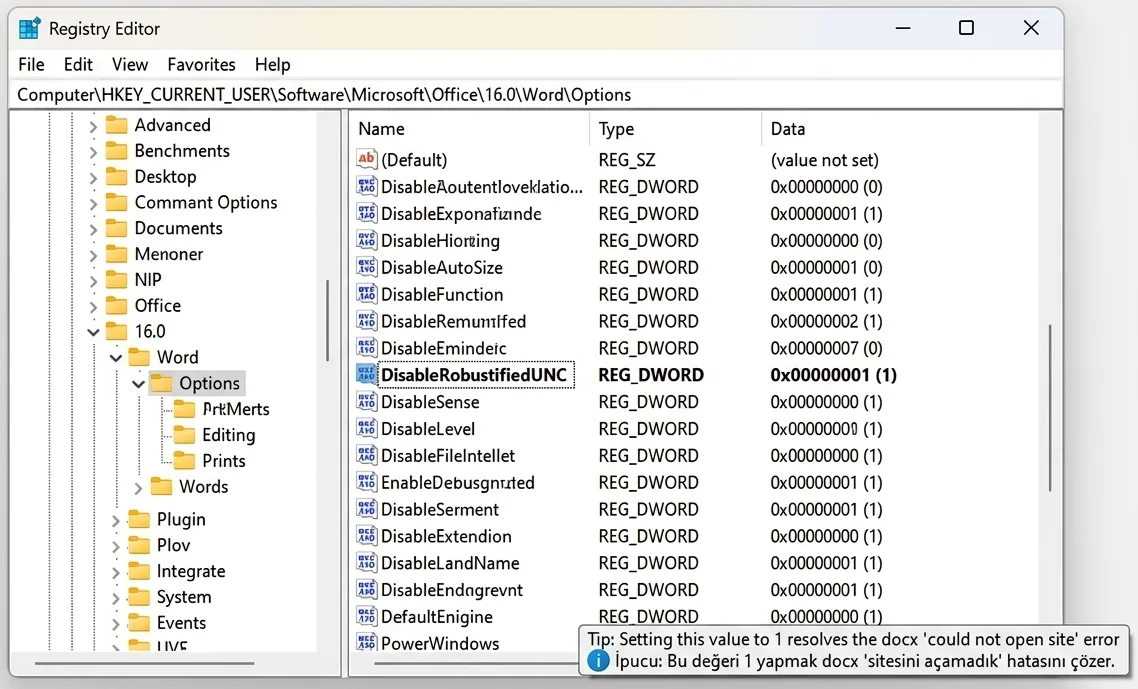Screen dimensions: 1138x689
Task: Expand the Advanced key node
Action: coord(94,126)
